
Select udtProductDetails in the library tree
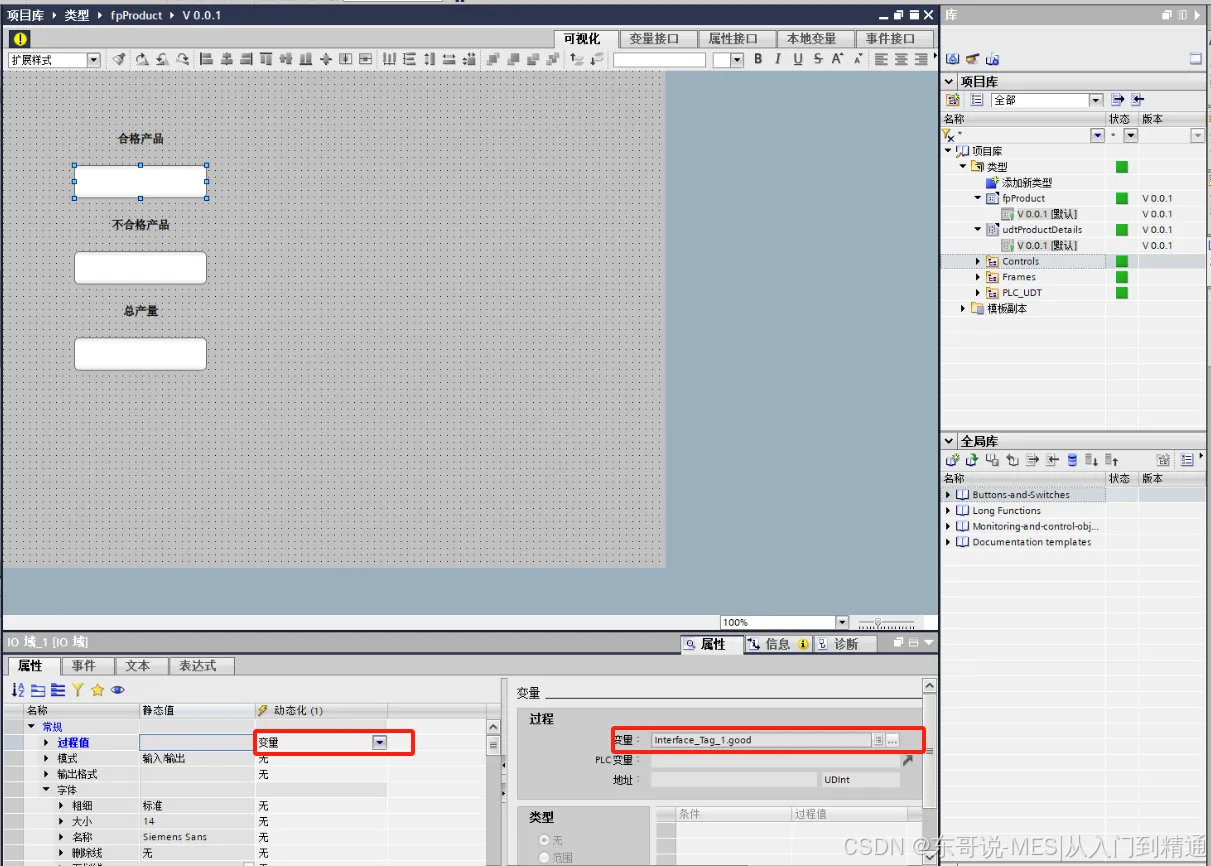click(x=1042, y=230)
